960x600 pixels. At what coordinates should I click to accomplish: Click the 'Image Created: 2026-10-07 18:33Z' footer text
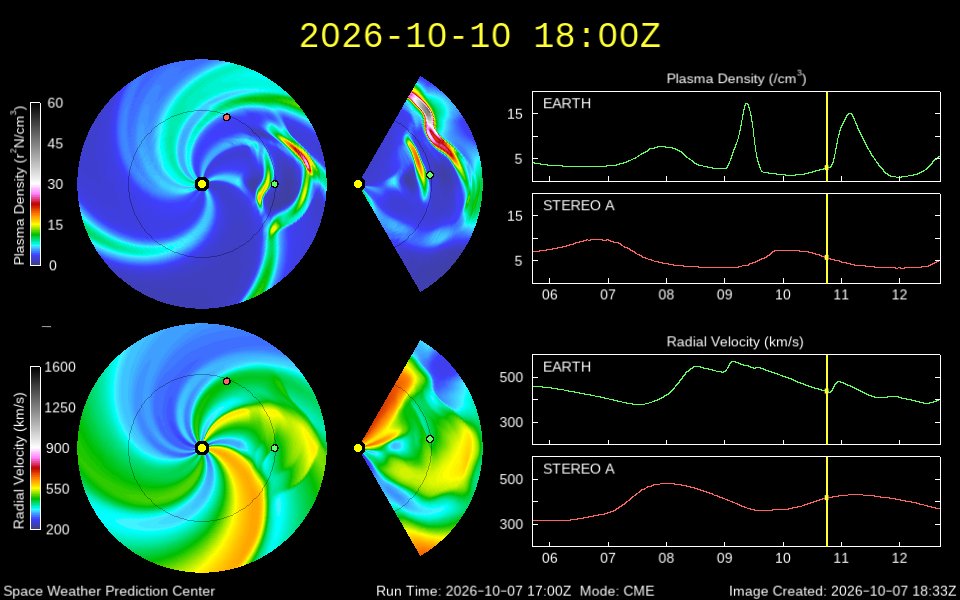click(x=841, y=591)
